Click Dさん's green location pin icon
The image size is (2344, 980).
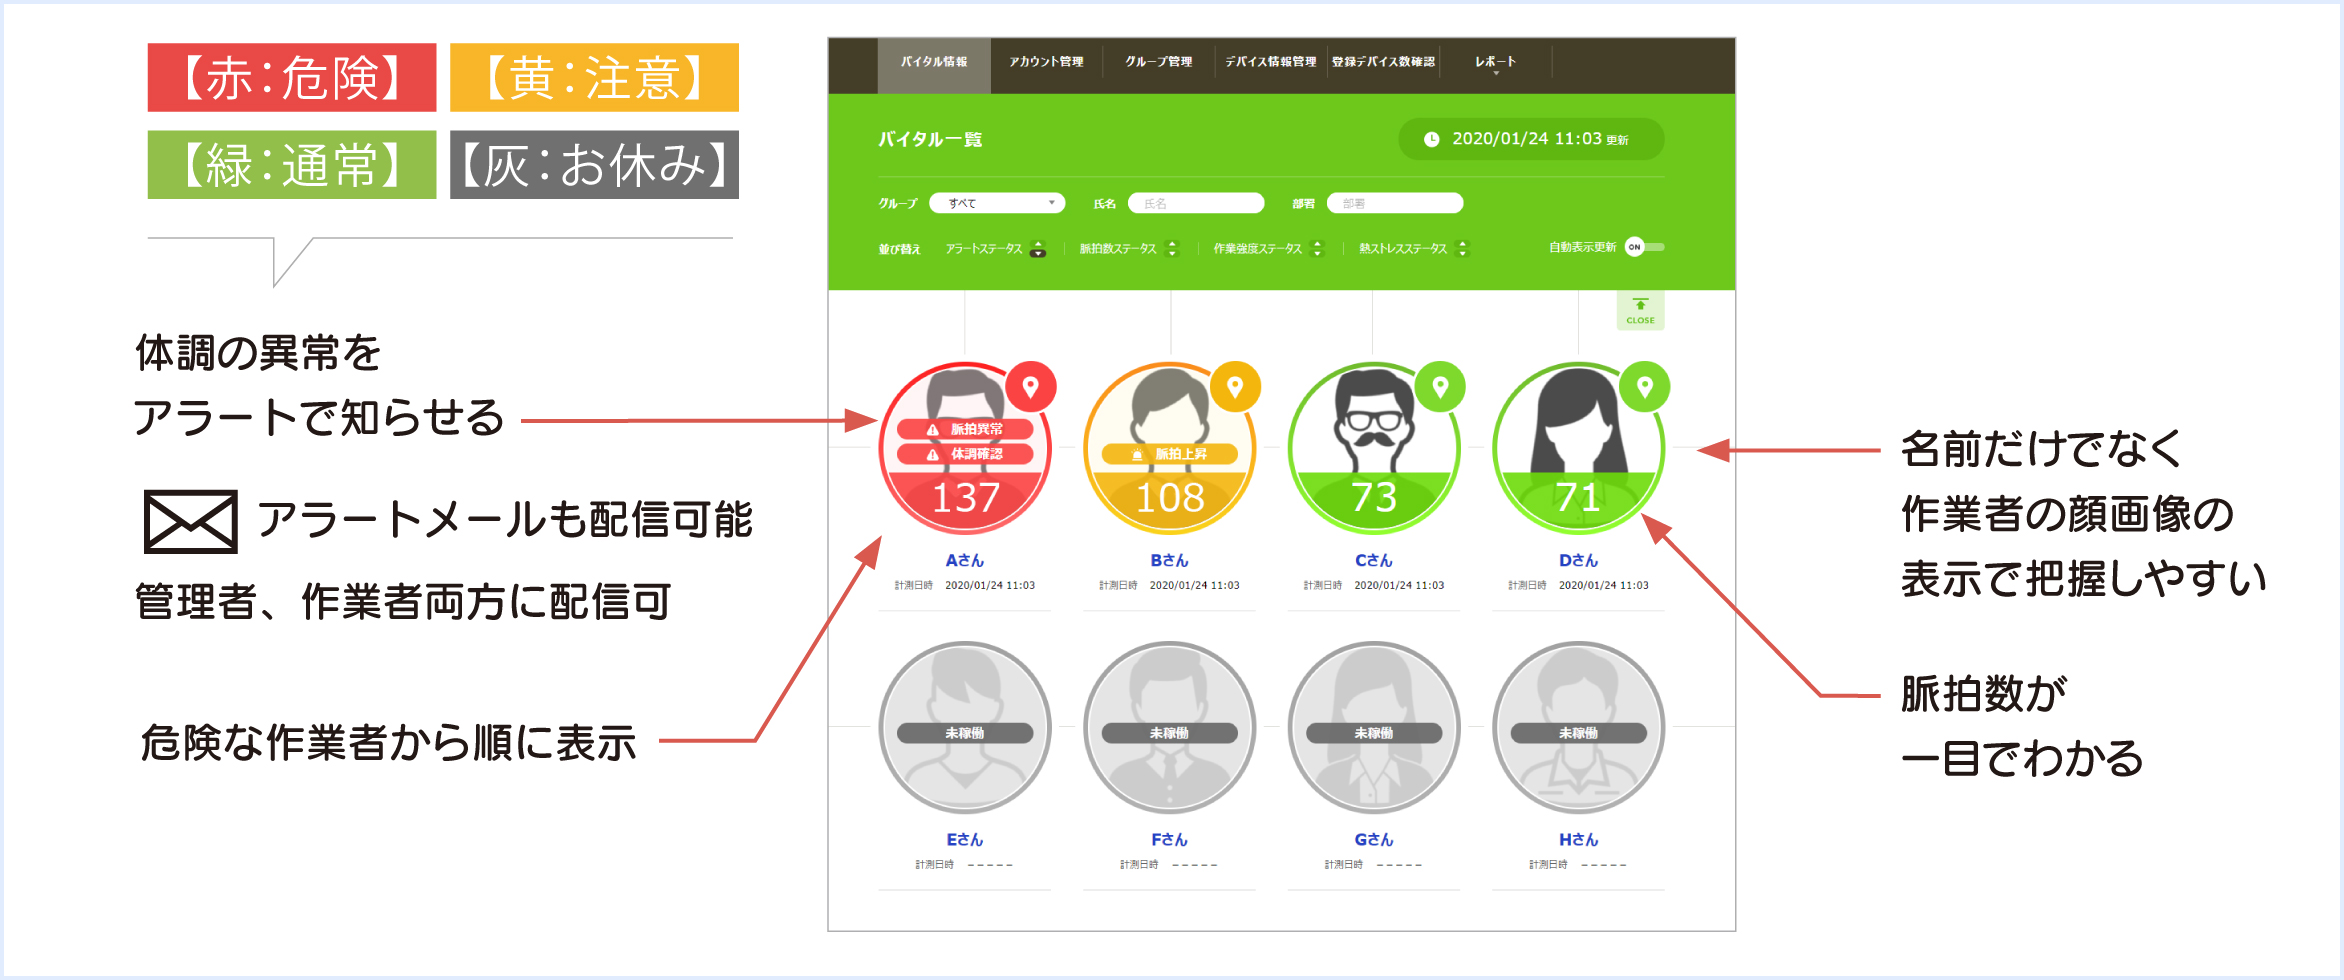1644,387
